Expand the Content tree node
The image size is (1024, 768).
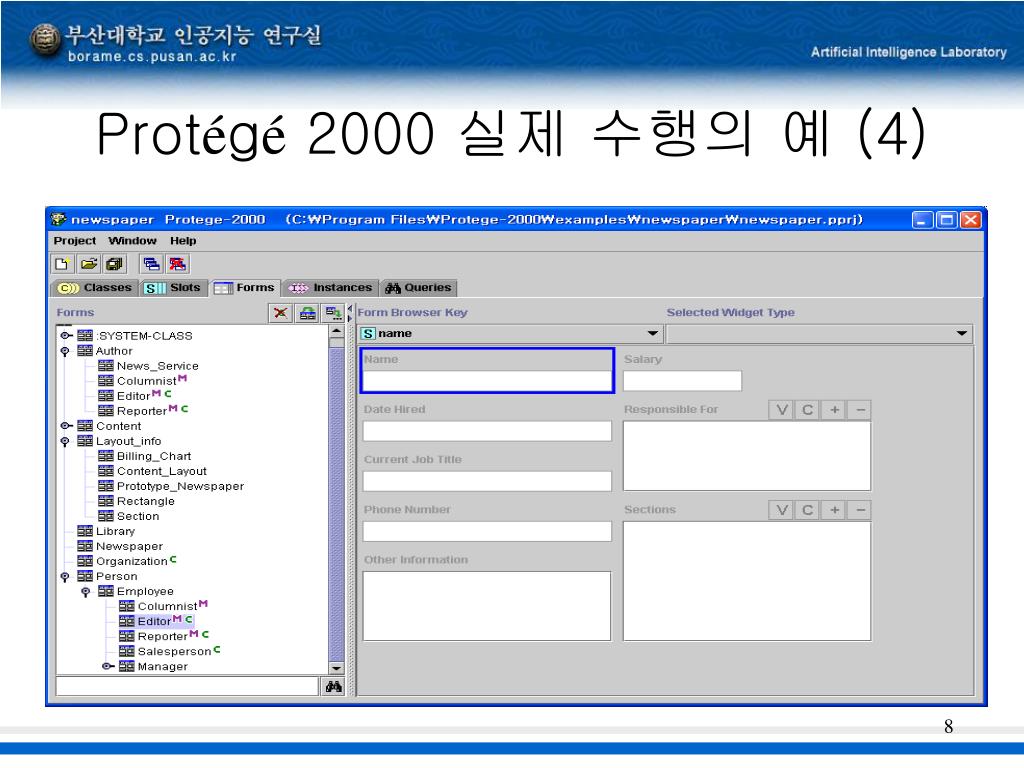click(x=65, y=426)
